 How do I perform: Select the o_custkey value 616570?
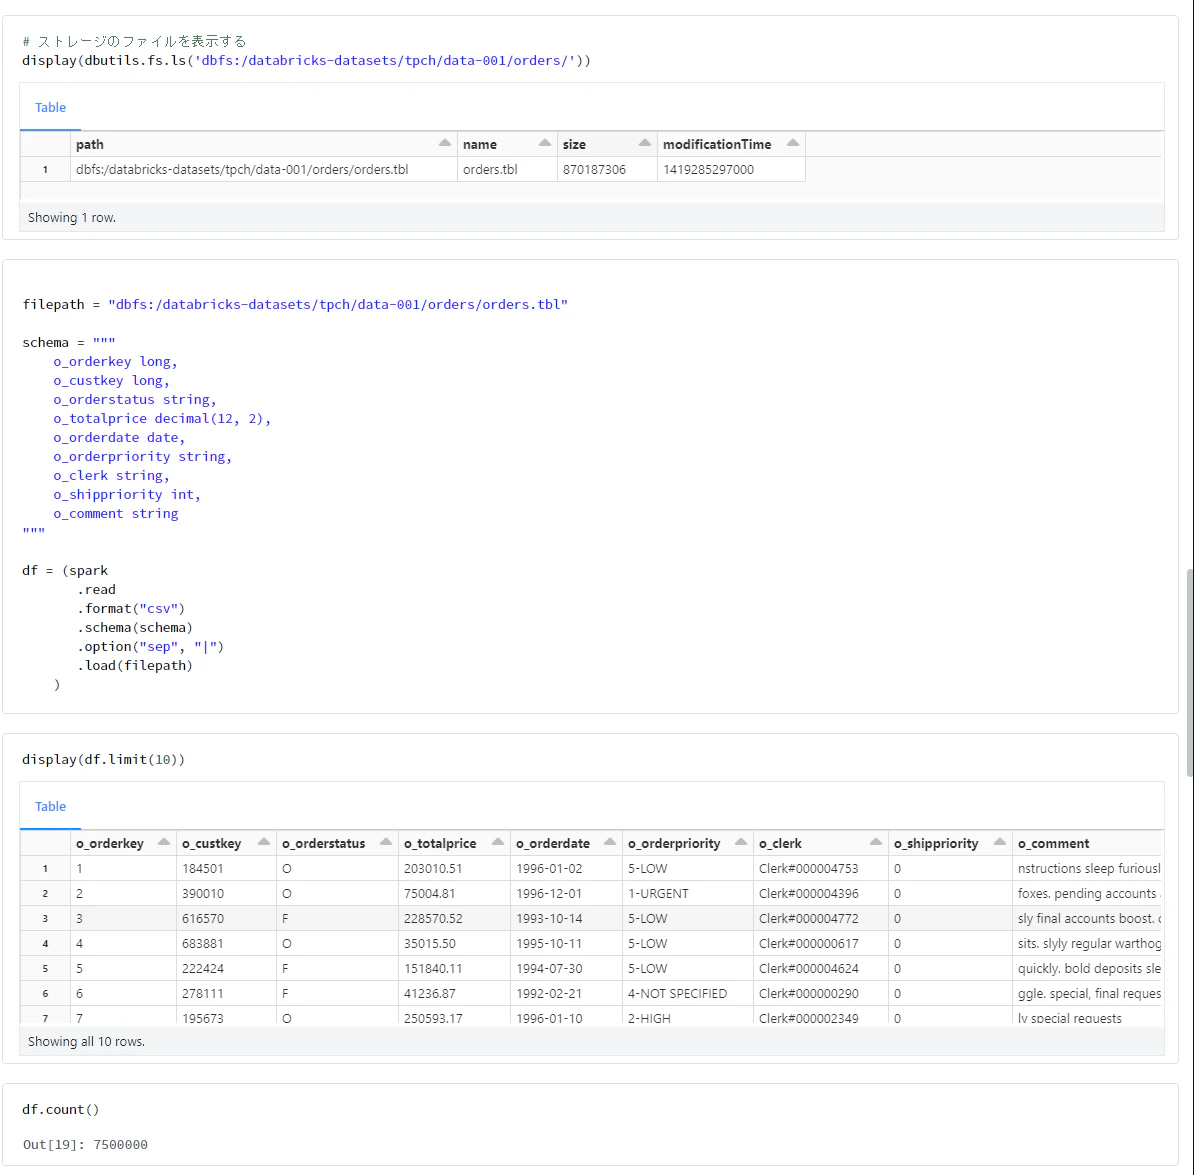click(x=226, y=919)
